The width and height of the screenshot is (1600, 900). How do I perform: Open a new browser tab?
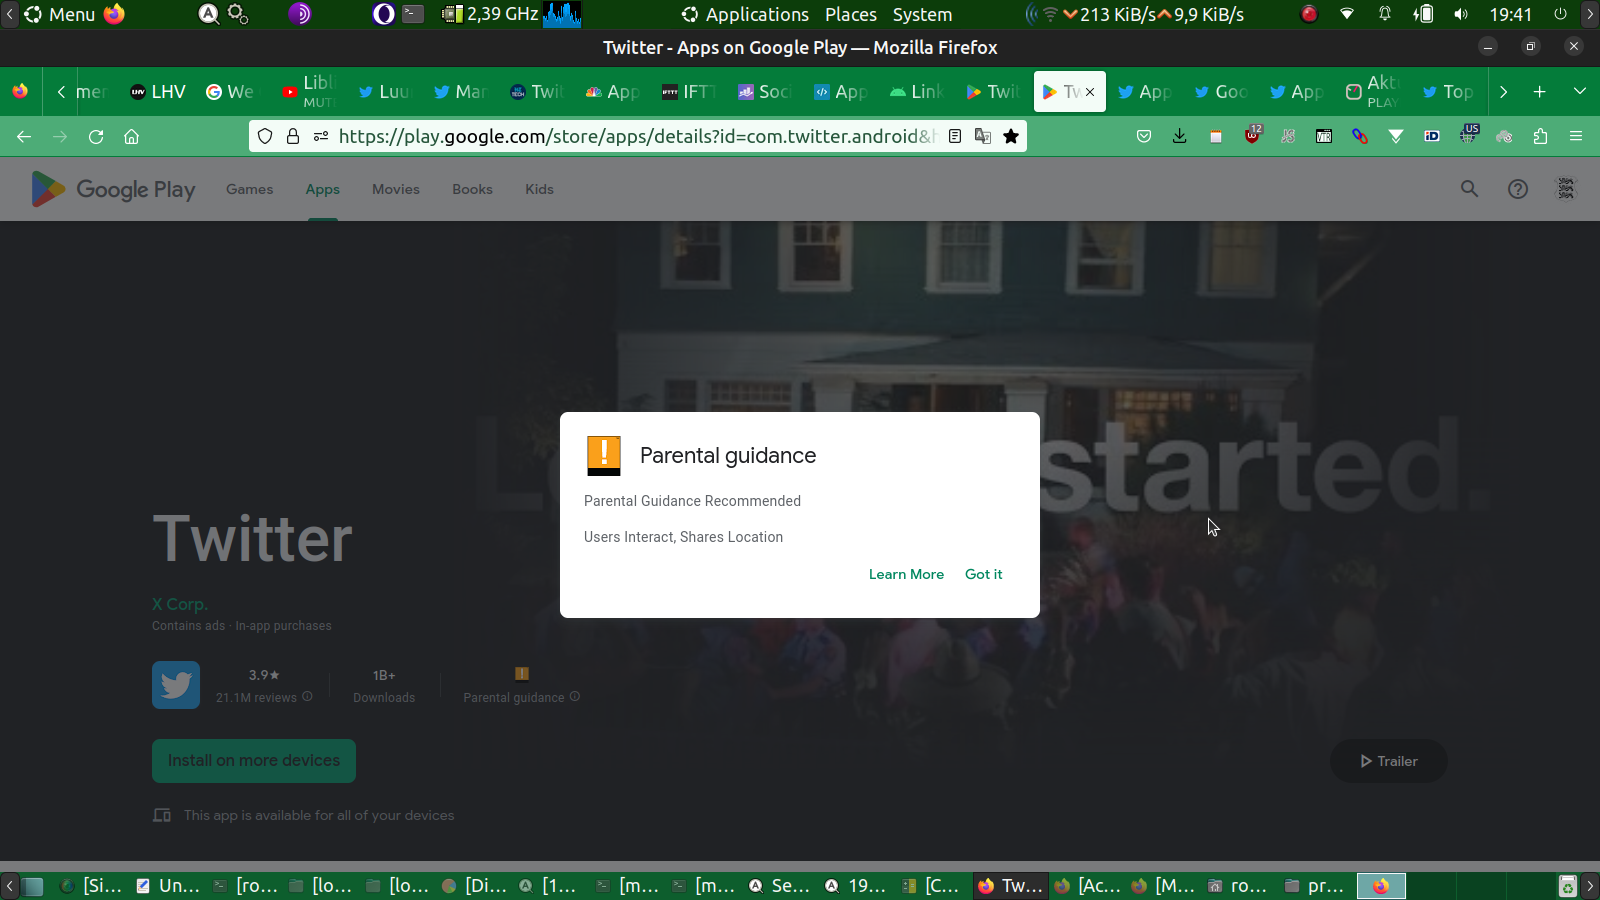pyautogui.click(x=1540, y=92)
